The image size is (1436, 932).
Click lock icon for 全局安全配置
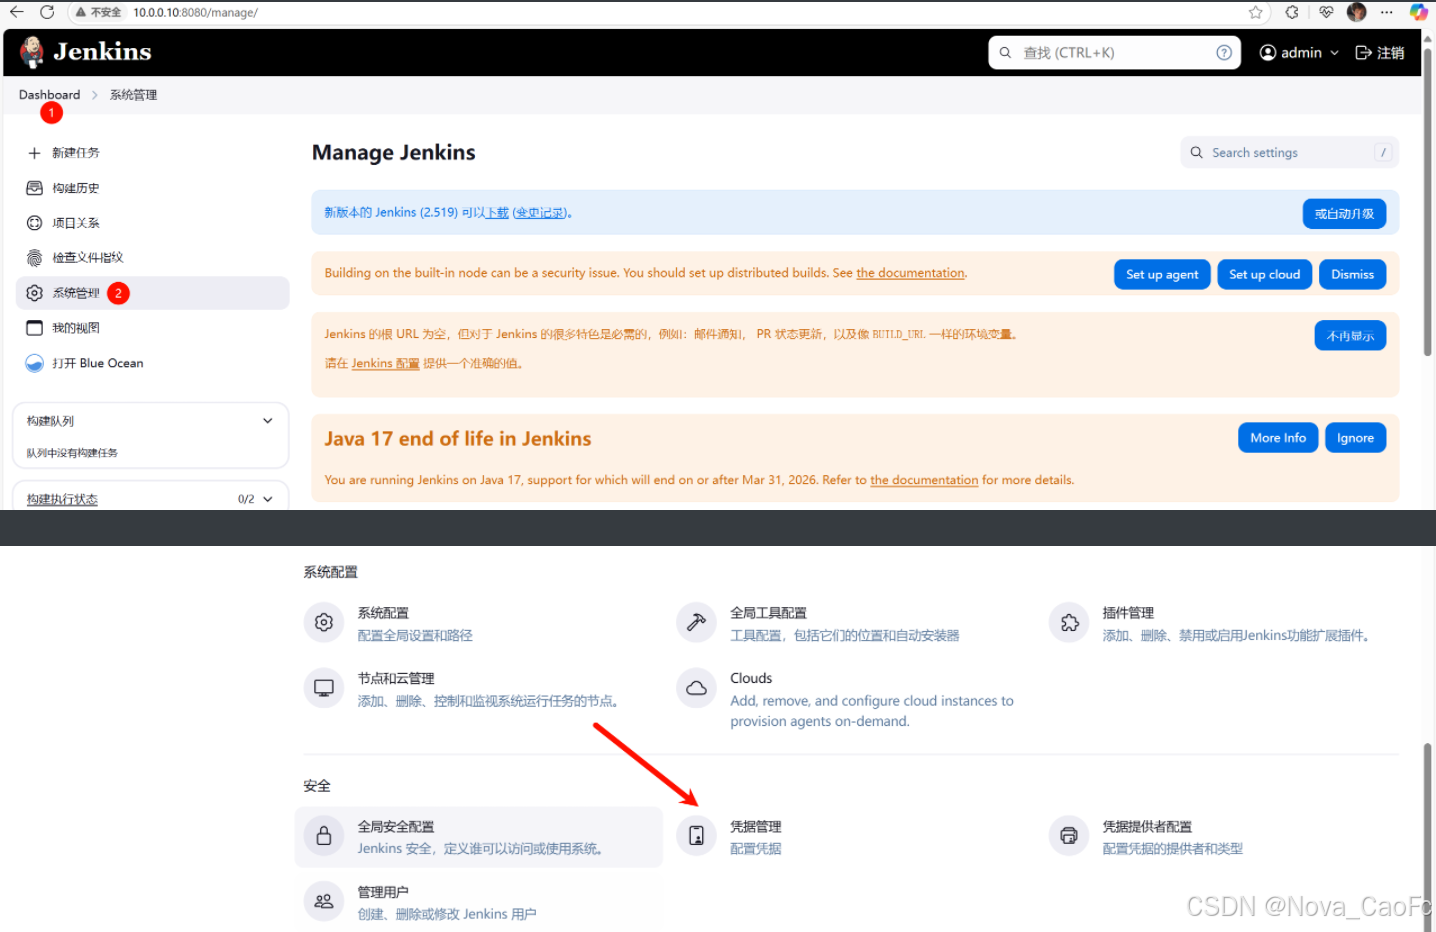point(324,836)
